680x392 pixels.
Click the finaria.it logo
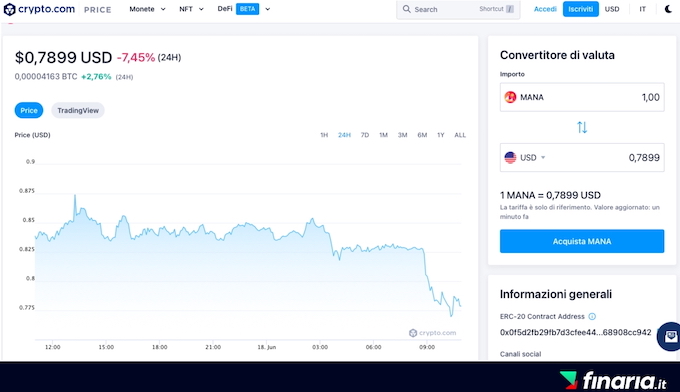(x=613, y=380)
